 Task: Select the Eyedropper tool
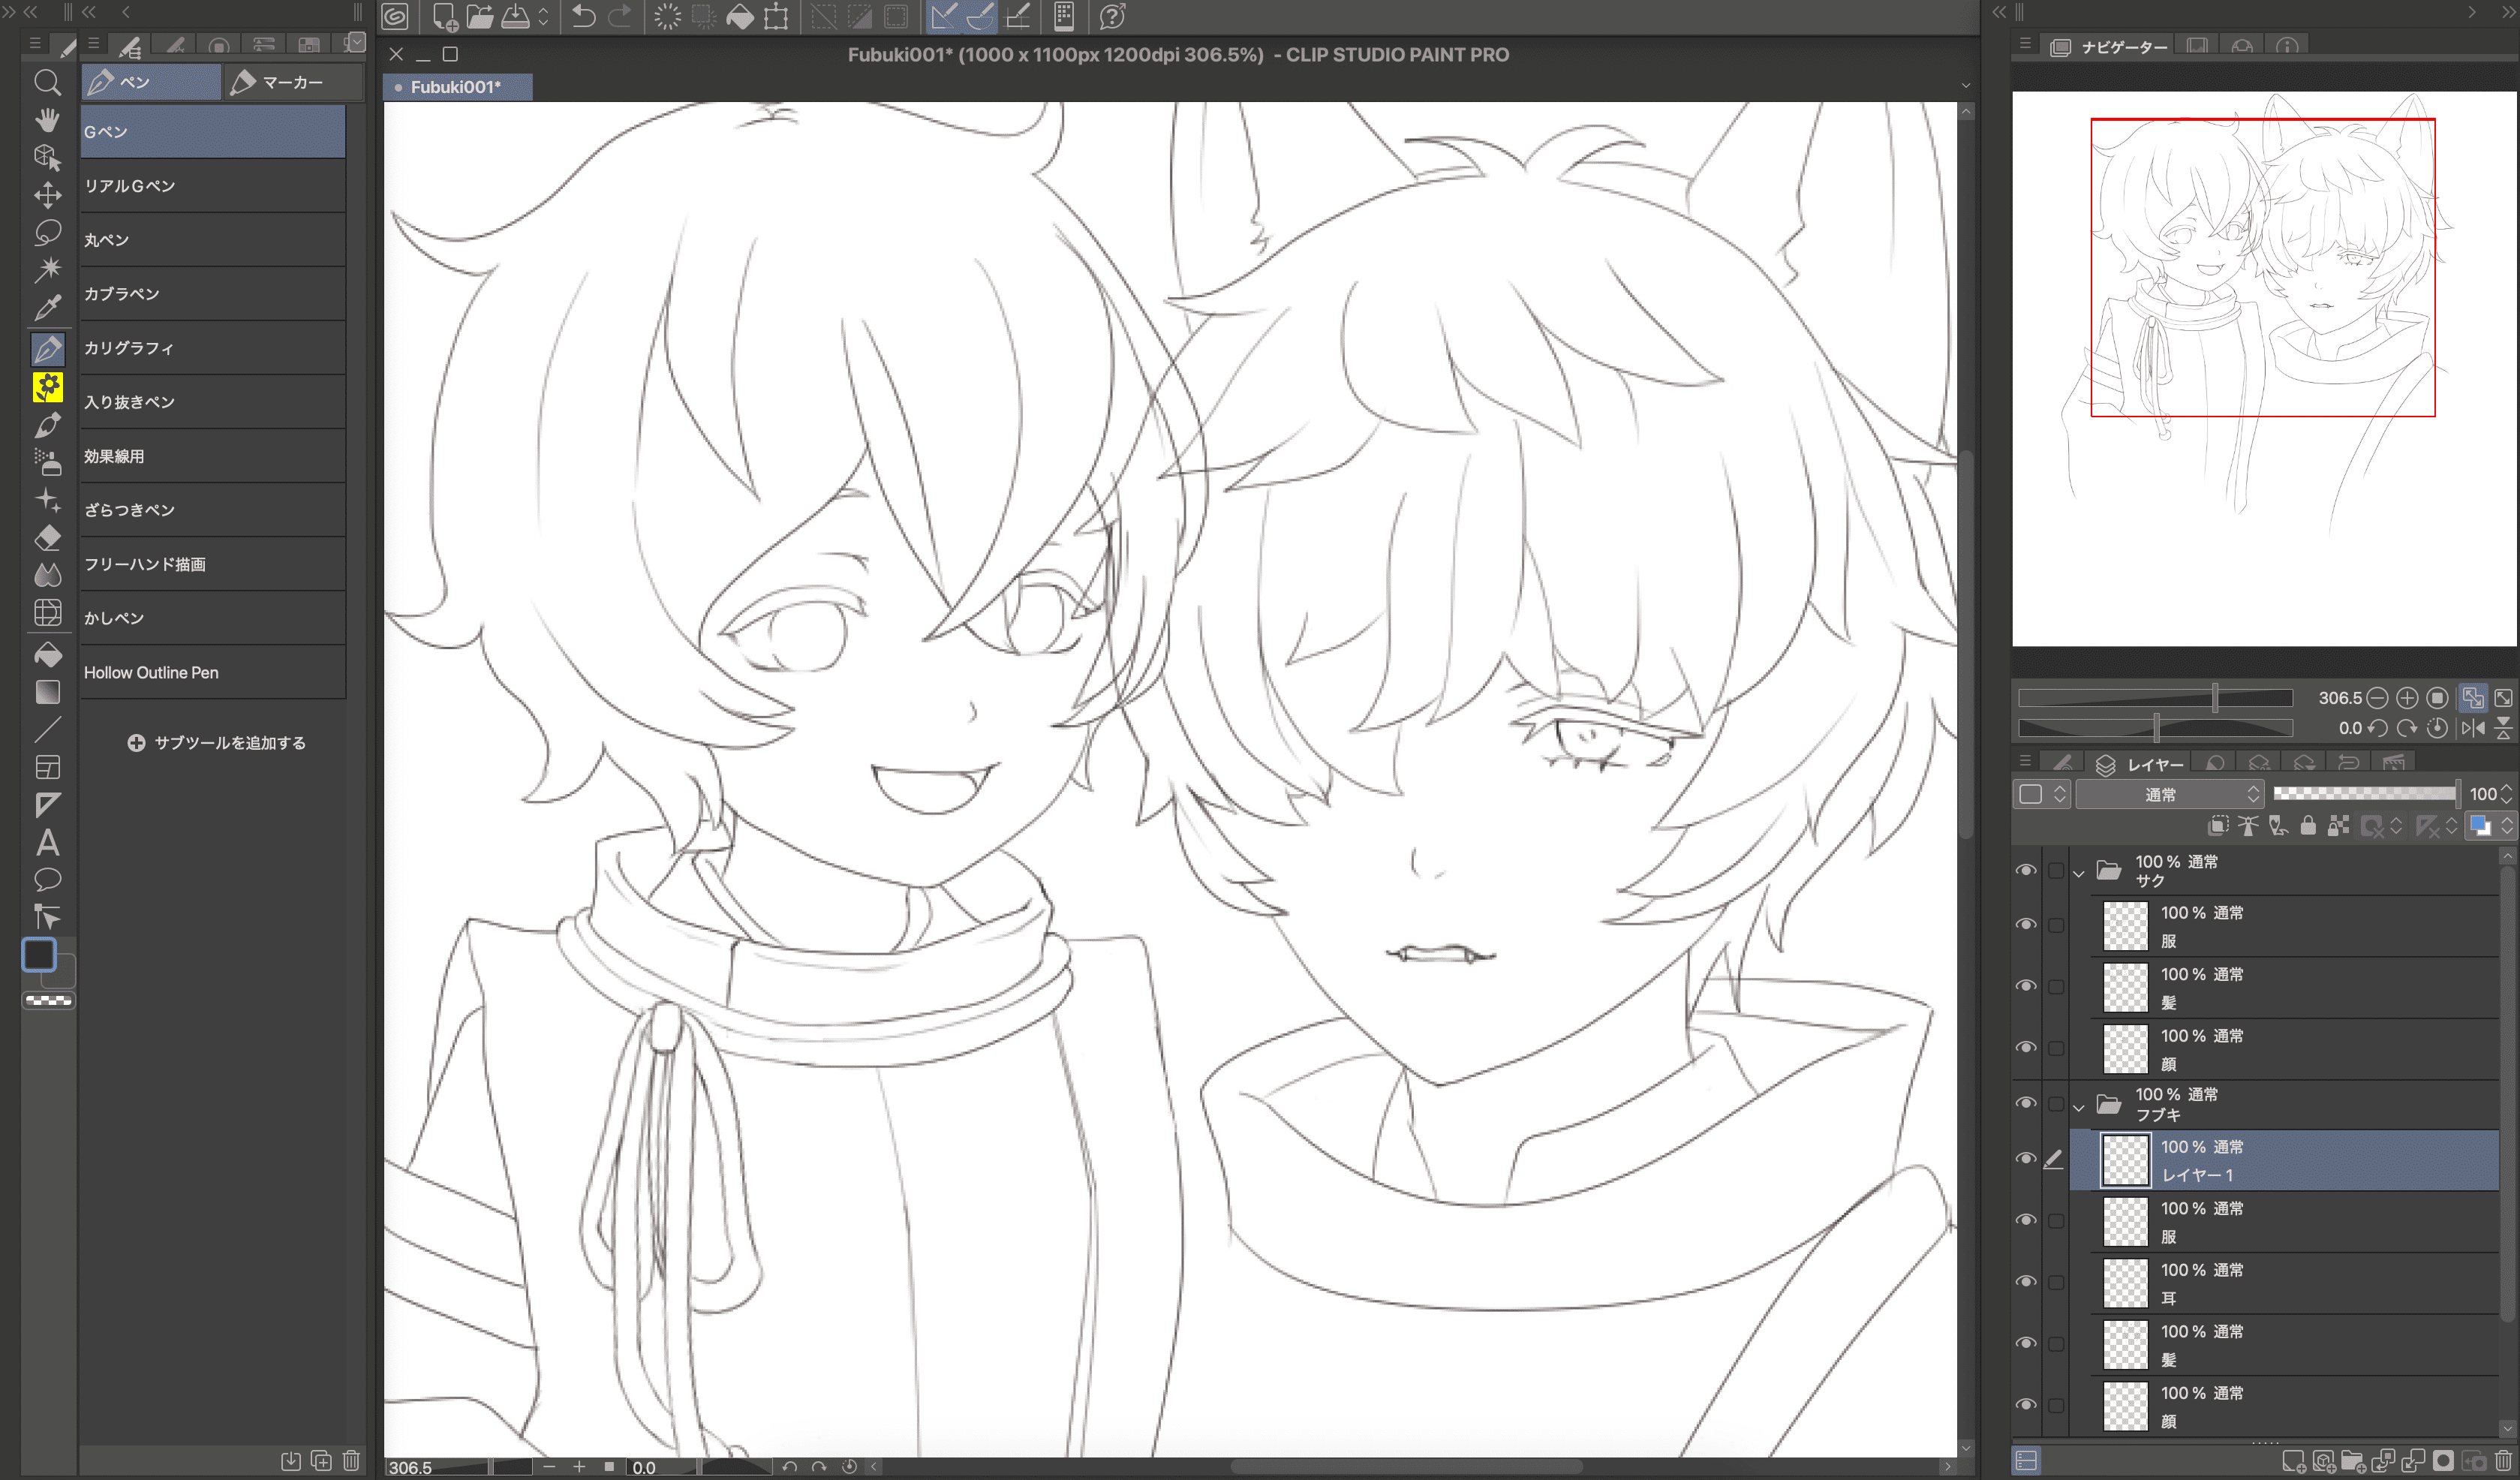point(47,308)
